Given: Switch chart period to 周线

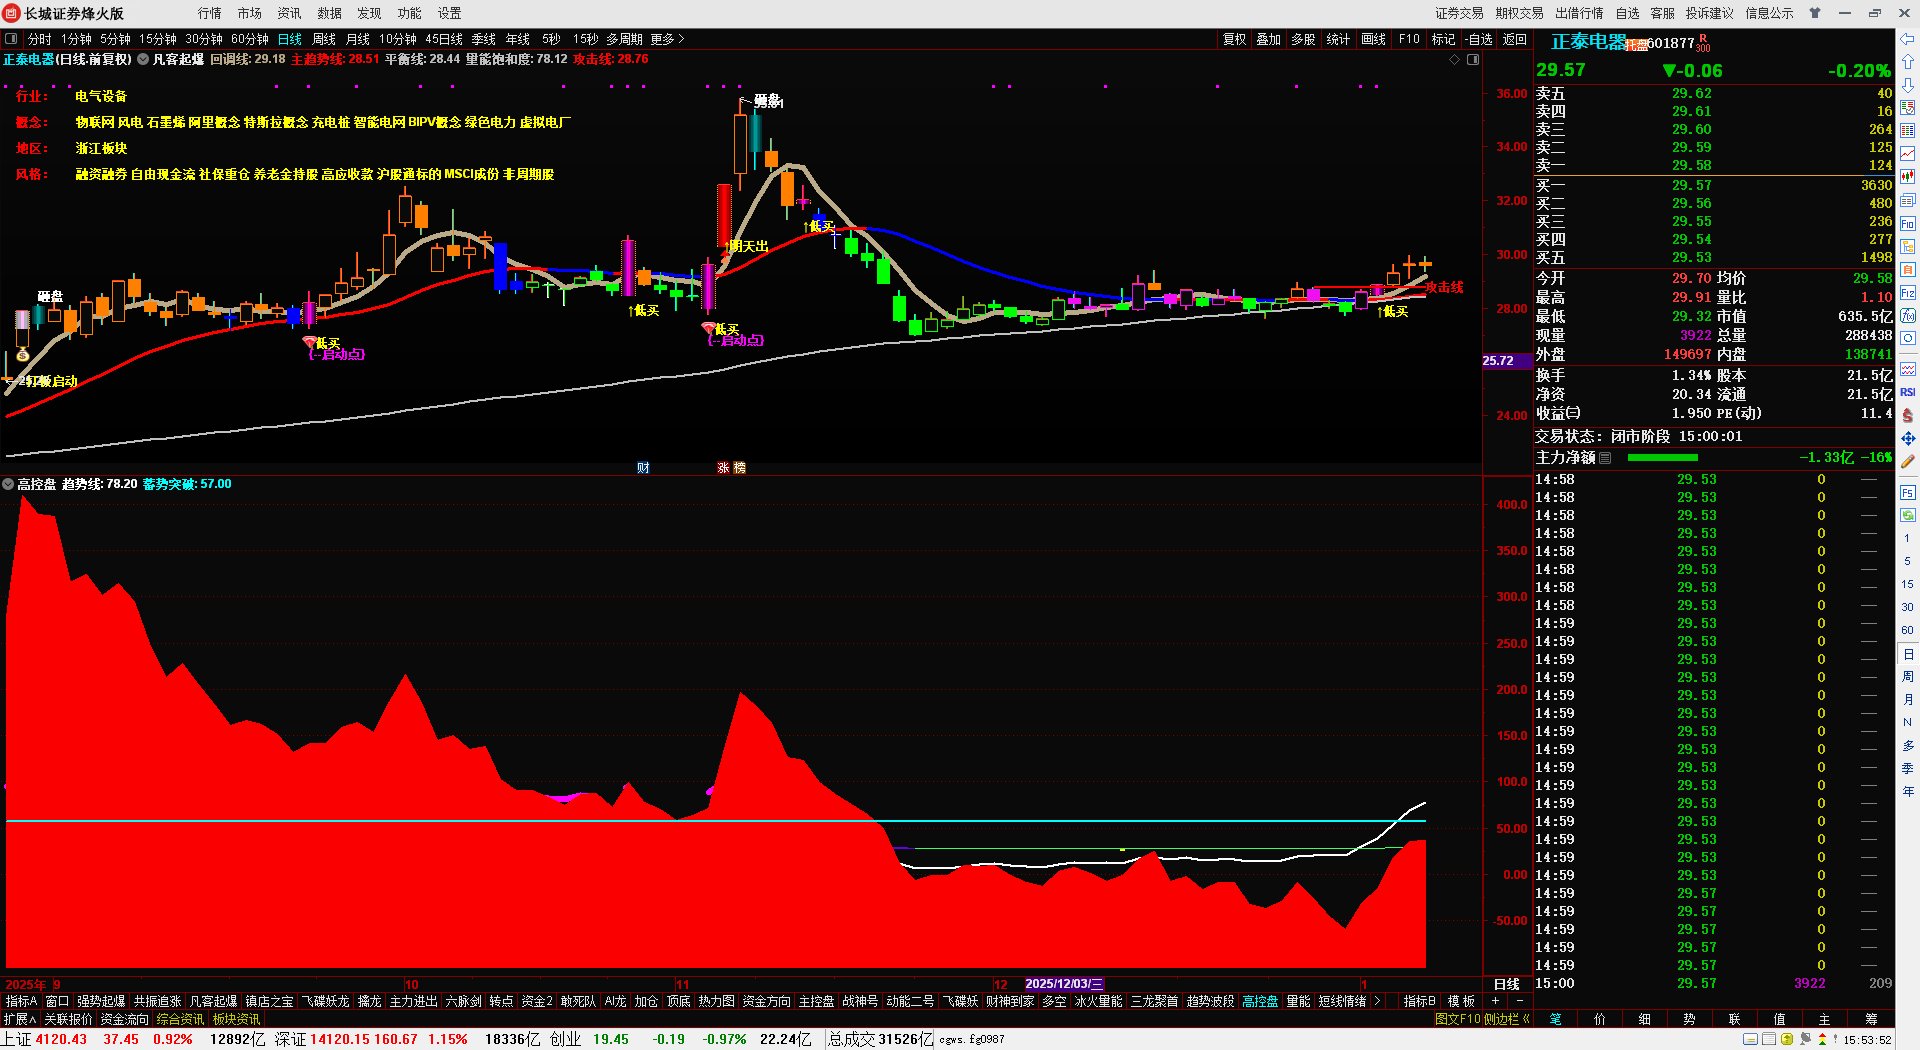Looking at the screenshot, I should click(324, 39).
